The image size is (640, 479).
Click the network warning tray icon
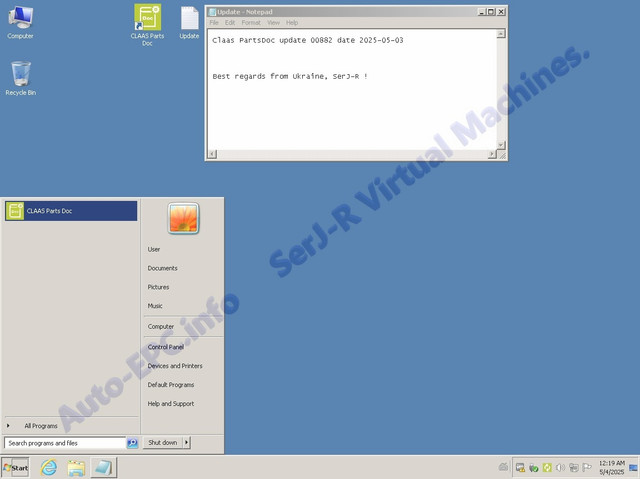[520, 468]
